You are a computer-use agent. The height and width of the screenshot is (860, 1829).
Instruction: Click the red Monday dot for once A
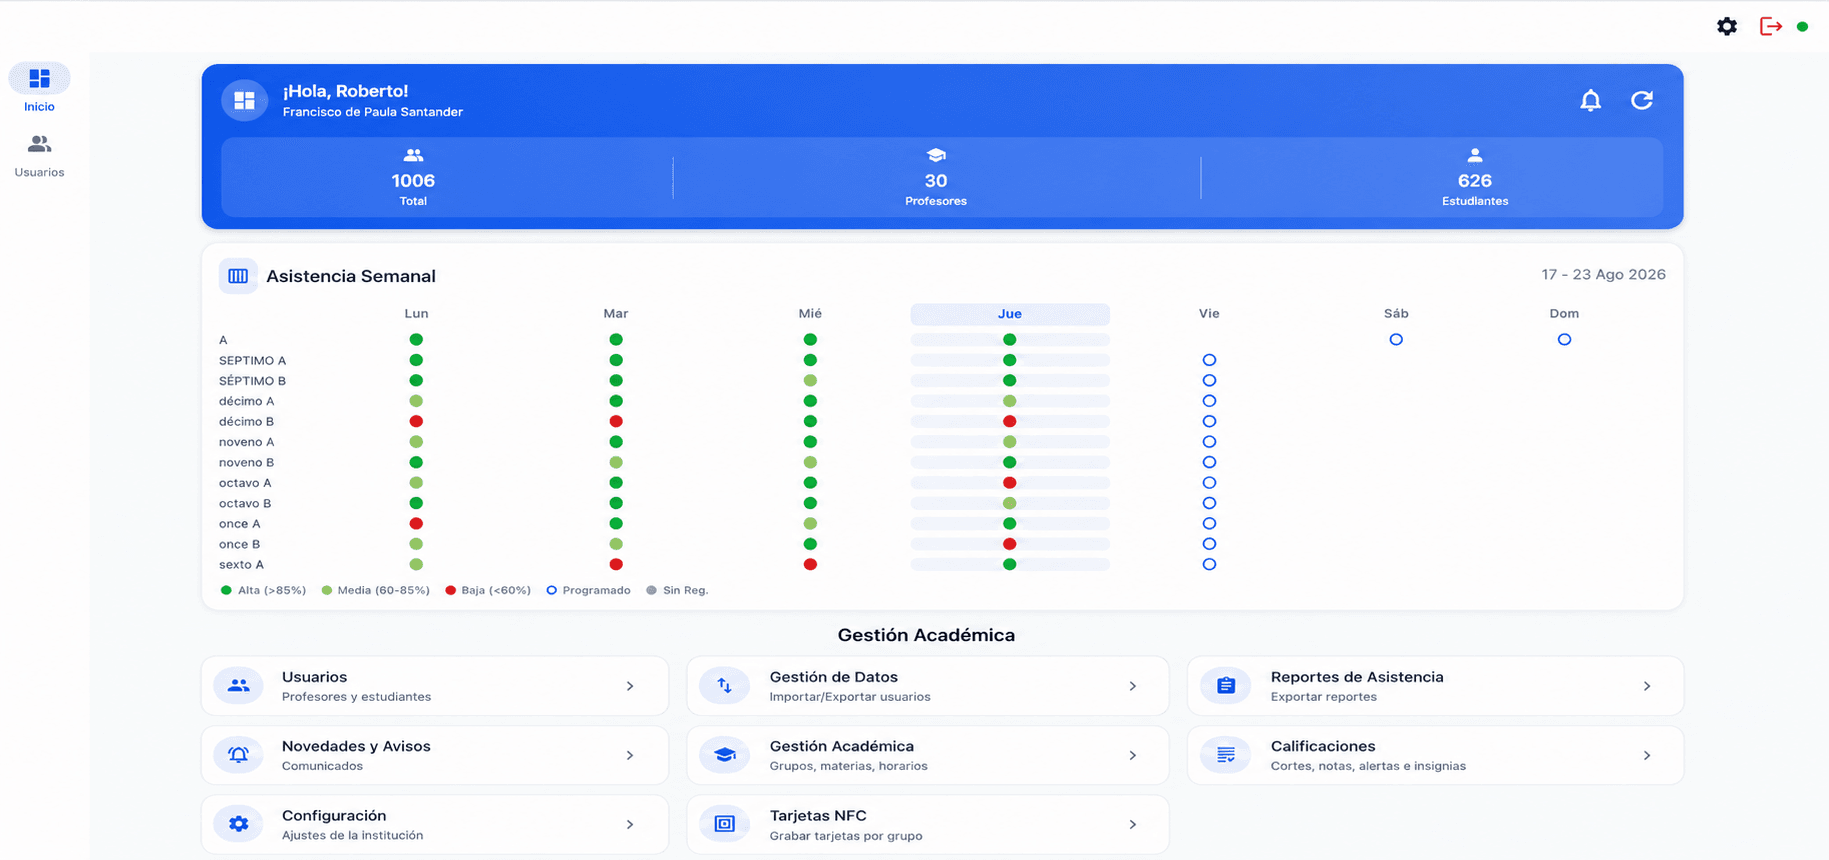pos(416,524)
